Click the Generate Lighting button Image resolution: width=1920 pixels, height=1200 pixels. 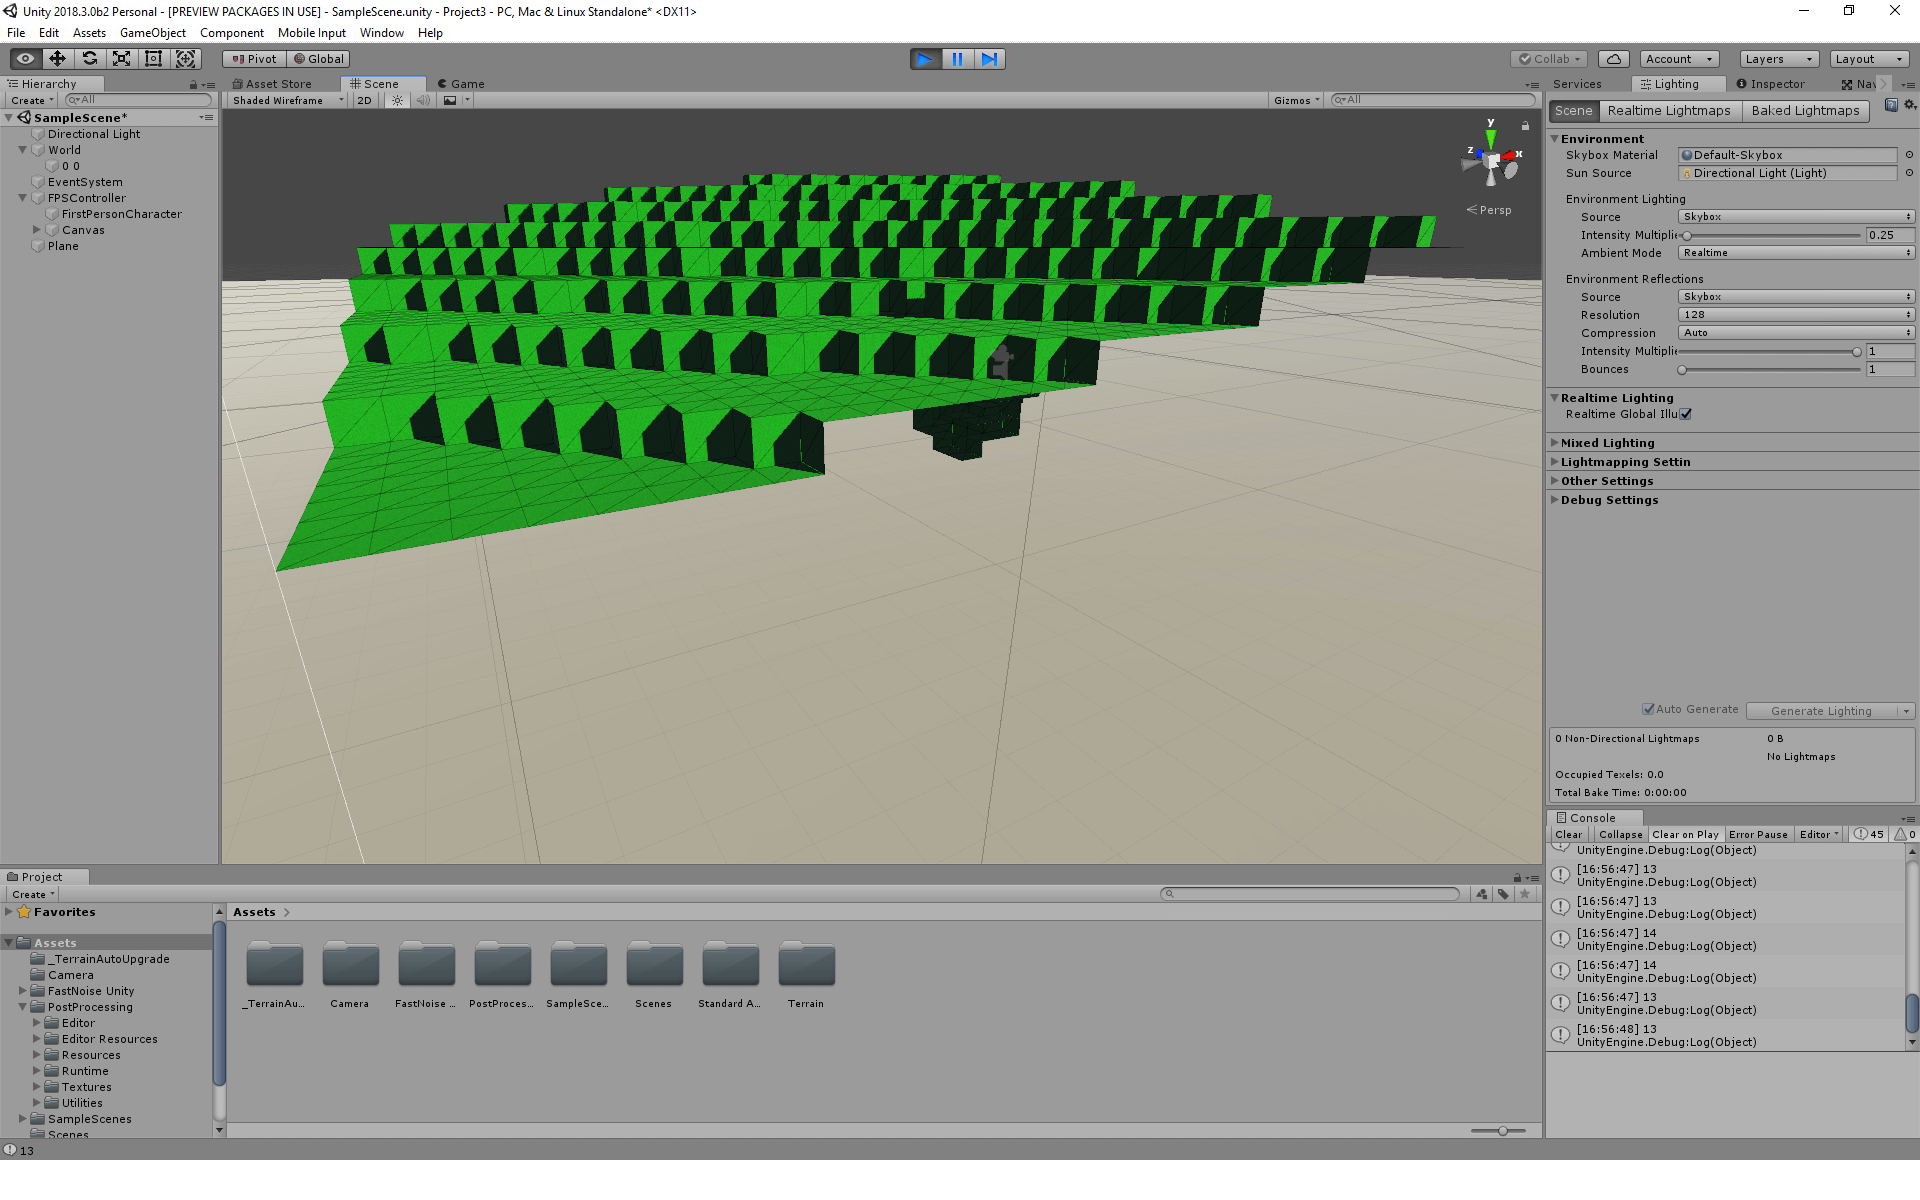point(1820,711)
